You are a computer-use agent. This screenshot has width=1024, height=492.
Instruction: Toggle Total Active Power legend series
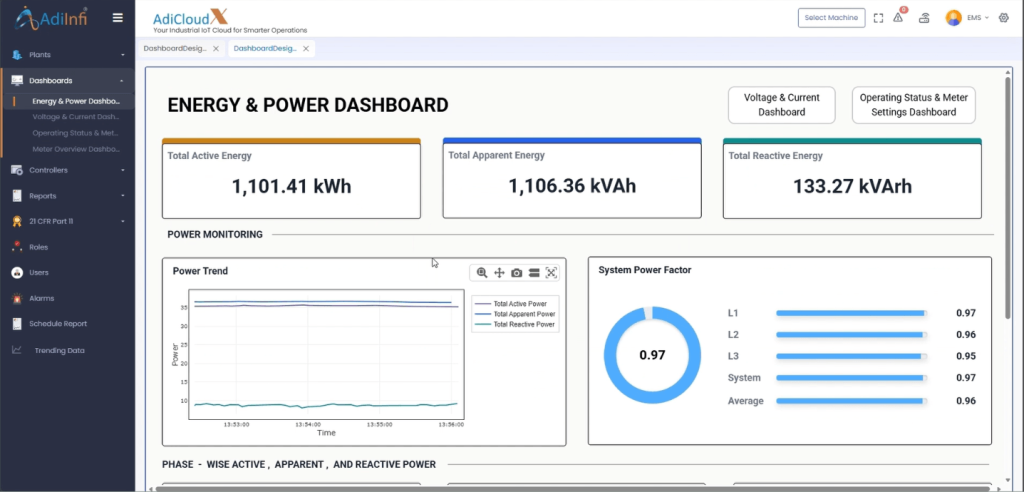515,304
